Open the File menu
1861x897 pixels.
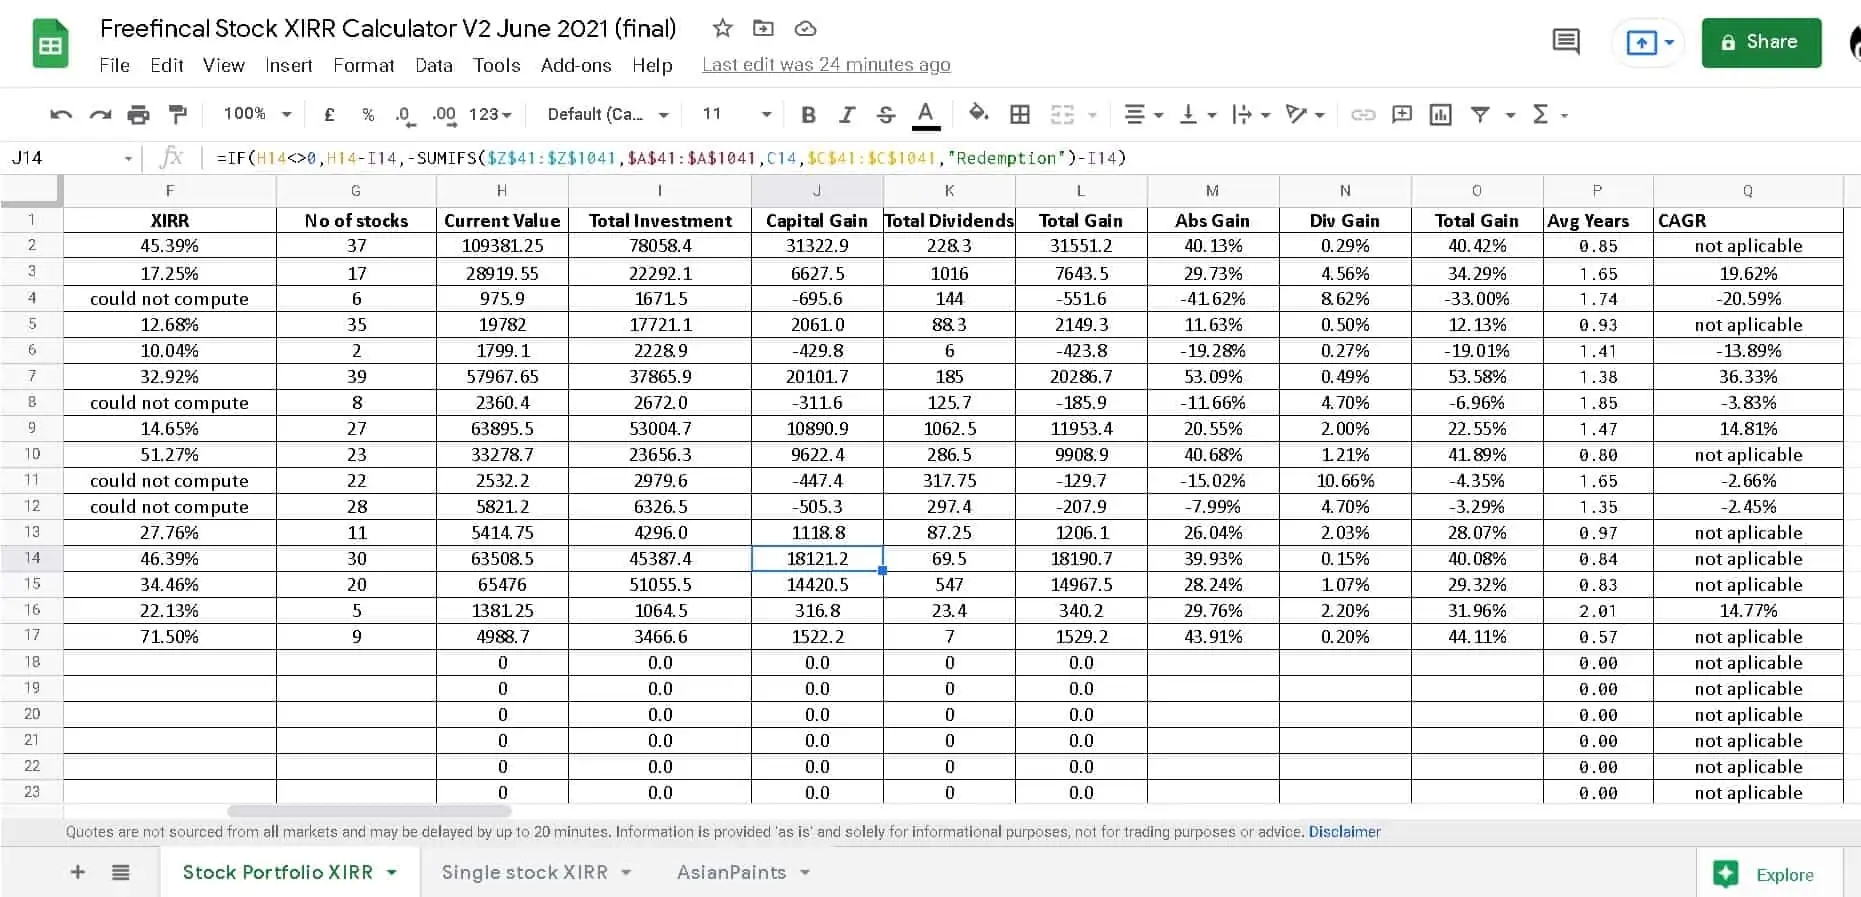pyautogui.click(x=114, y=65)
